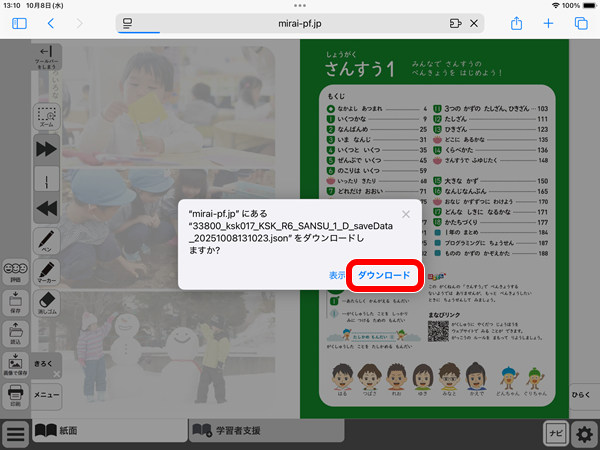Open the Safari share sheet
This screenshot has height=450, width=600.
[x=517, y=23]
